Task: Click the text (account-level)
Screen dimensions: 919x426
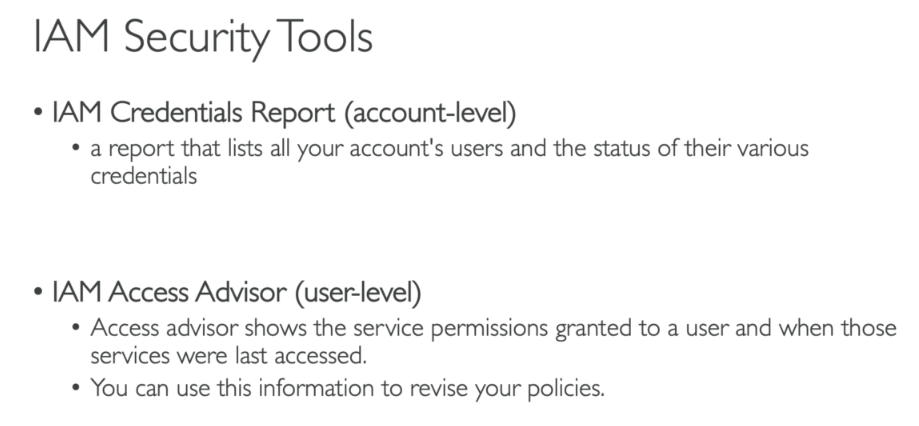Action: coord(430,113)
